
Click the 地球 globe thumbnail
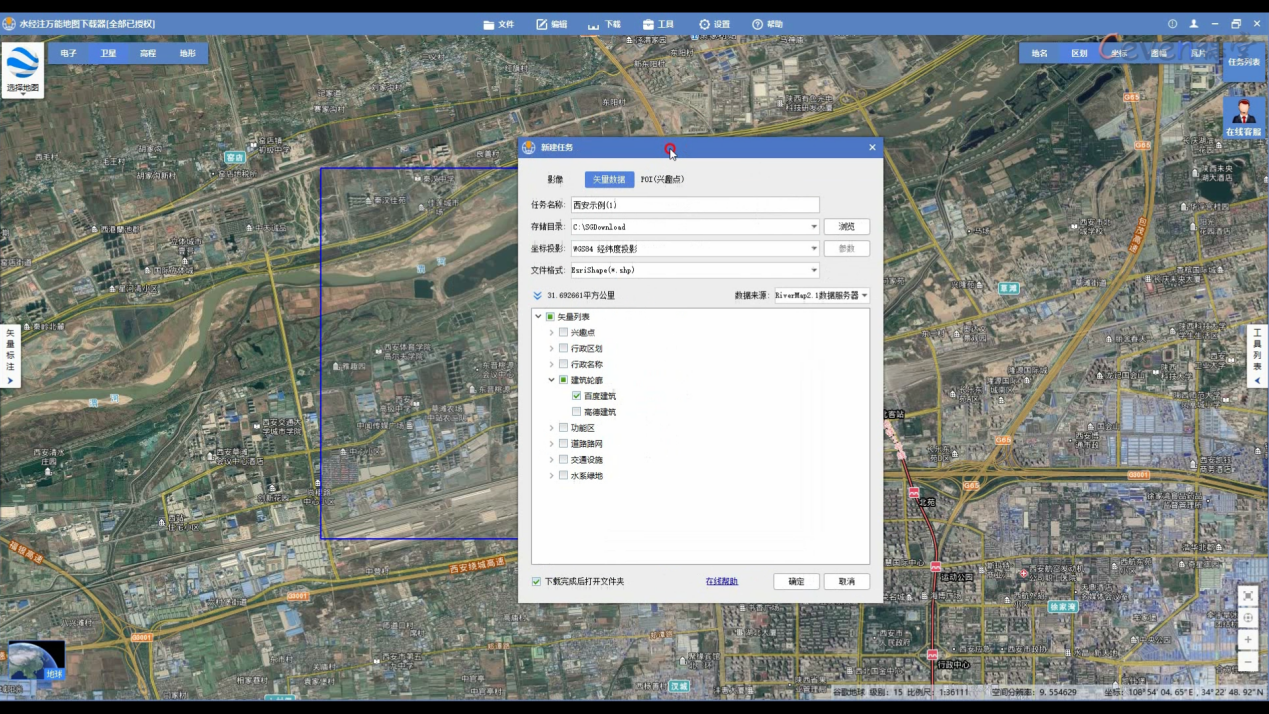36,660
